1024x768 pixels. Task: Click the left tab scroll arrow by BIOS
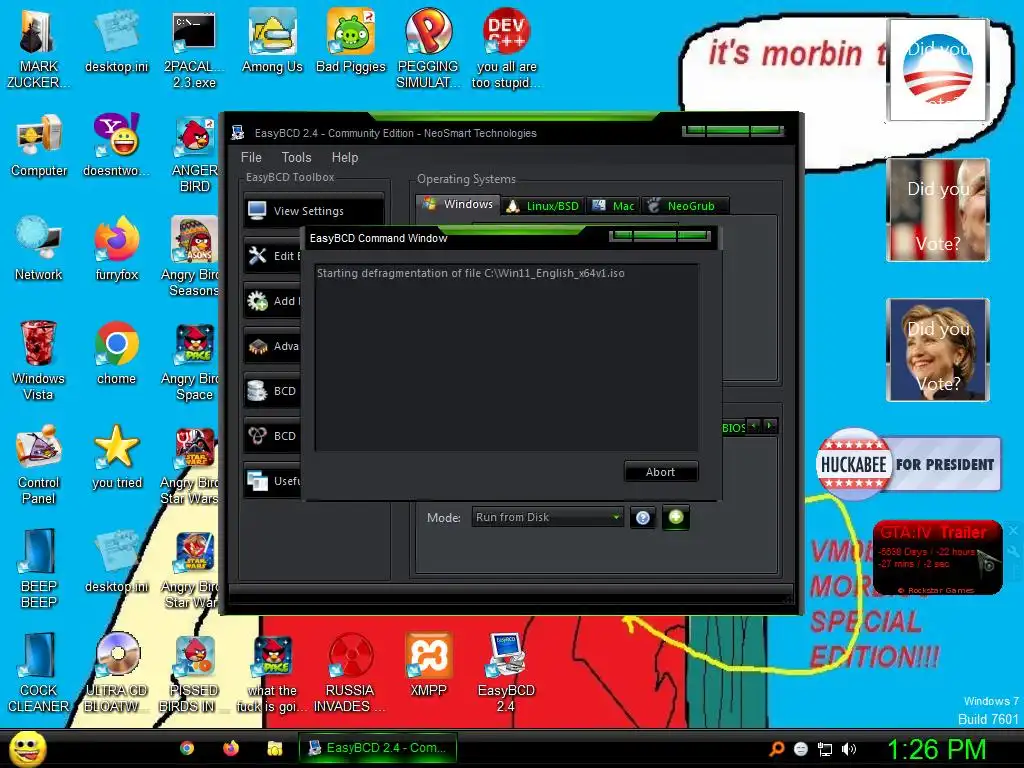(x=754, y=426)
